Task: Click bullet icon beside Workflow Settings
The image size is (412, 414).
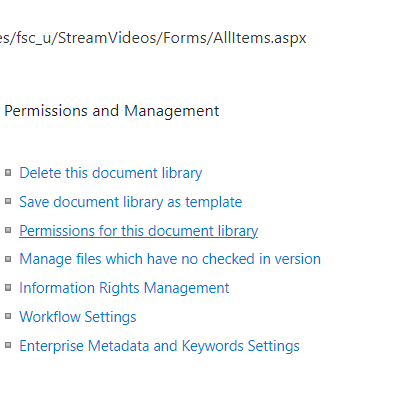Action: [8, 316]
